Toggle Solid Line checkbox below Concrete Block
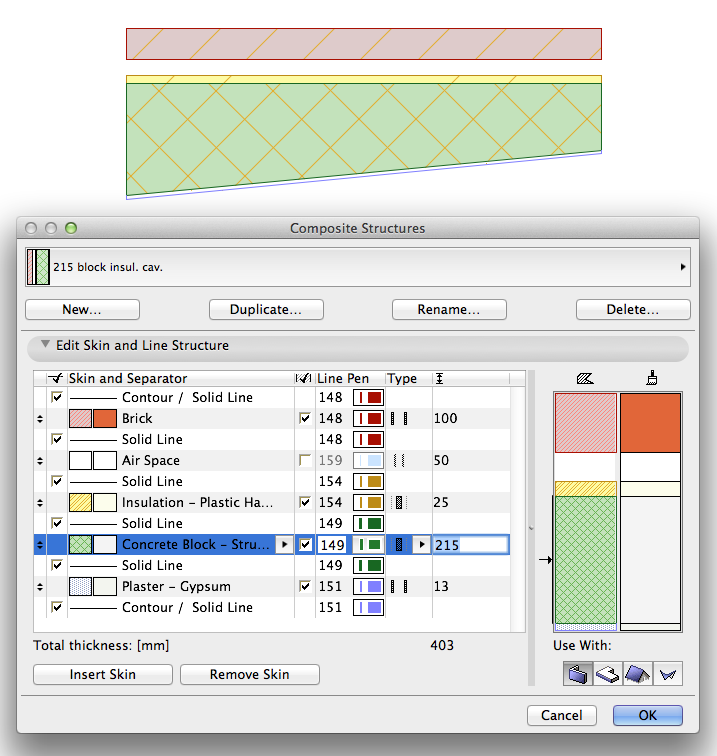The width and height of the screenshot is (717, 756). (57, 565)
